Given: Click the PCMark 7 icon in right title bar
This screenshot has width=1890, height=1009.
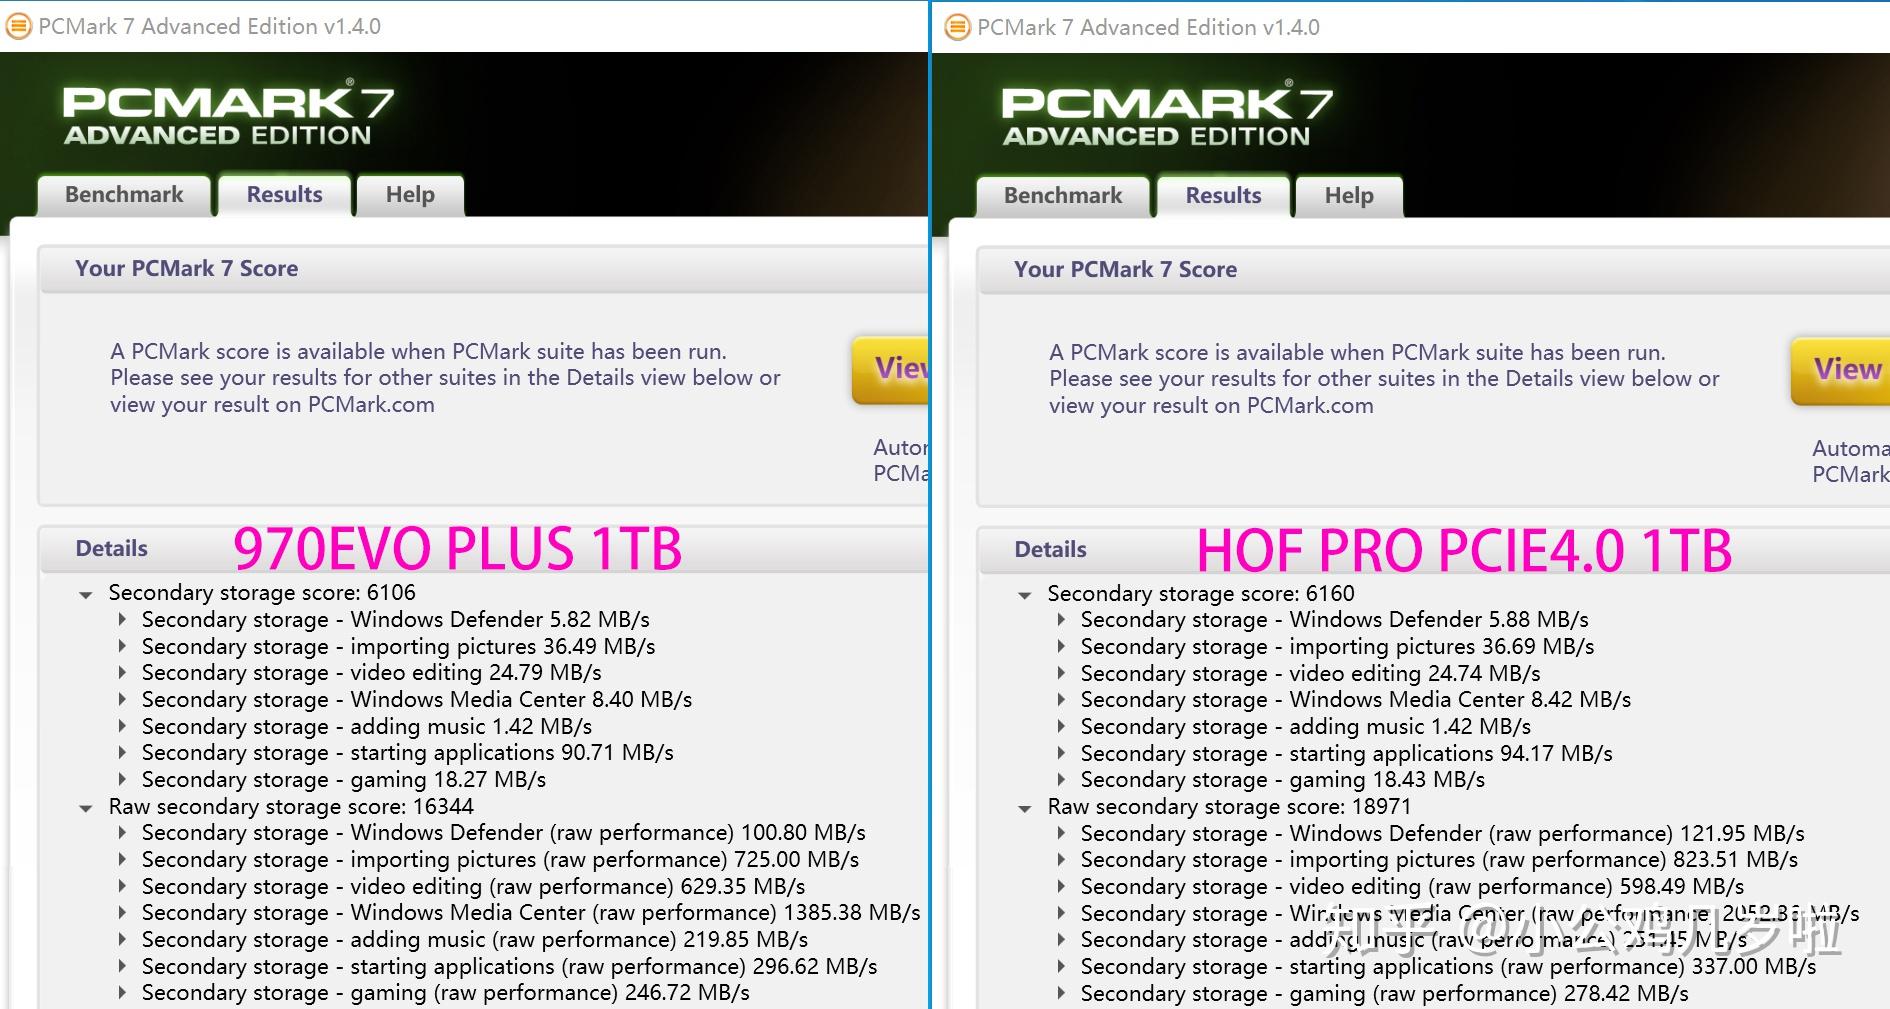Looking at the screenshot, I should (958, 27).
